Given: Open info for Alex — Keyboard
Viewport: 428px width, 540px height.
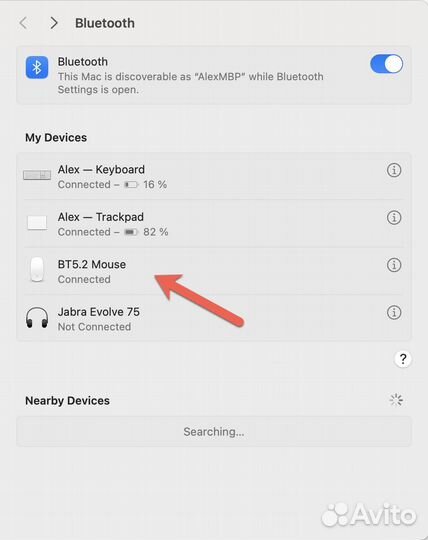Looking at the screenshot, I should pos(394,170).
